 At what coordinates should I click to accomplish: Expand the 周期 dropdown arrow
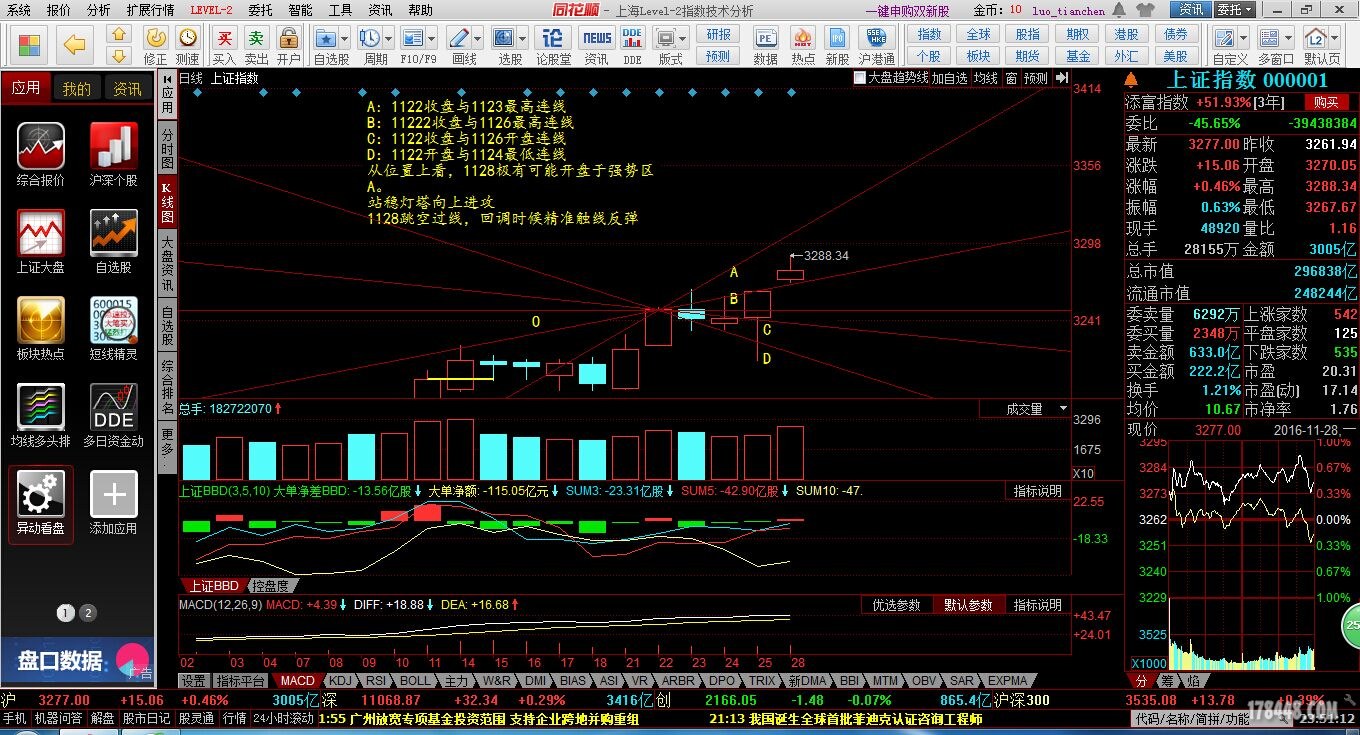click(x=389, y=37)
